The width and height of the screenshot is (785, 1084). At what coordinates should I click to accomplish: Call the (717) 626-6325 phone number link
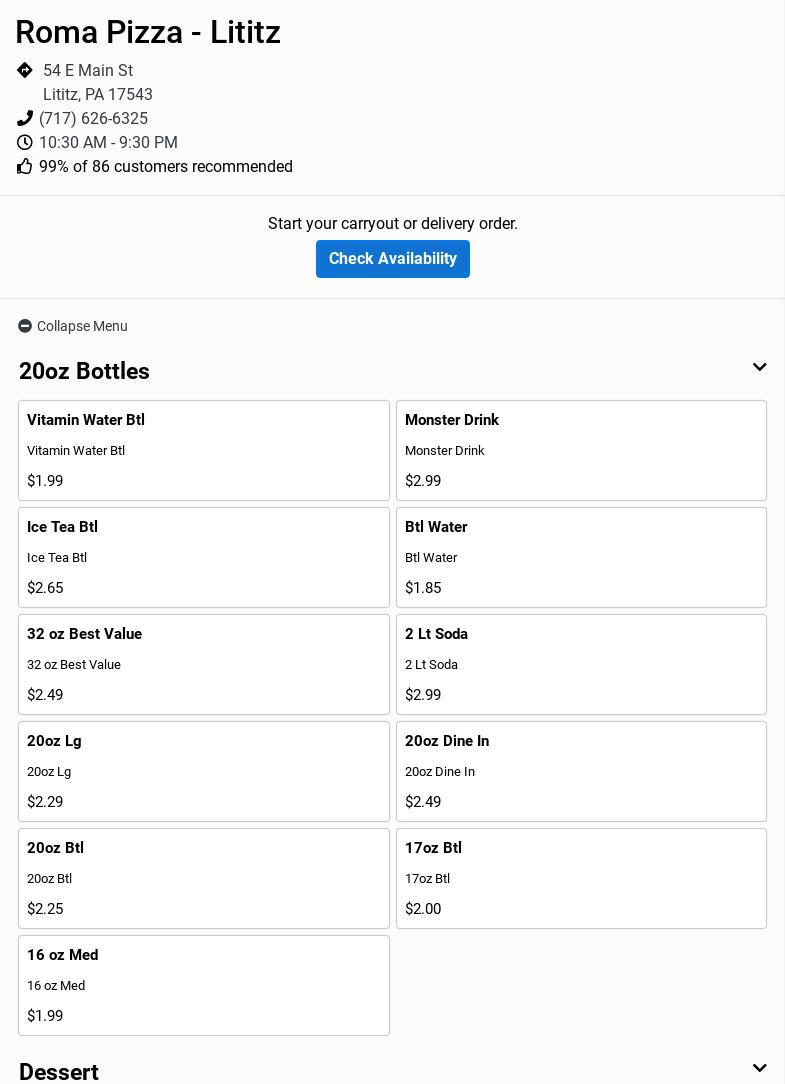point(93,119)
